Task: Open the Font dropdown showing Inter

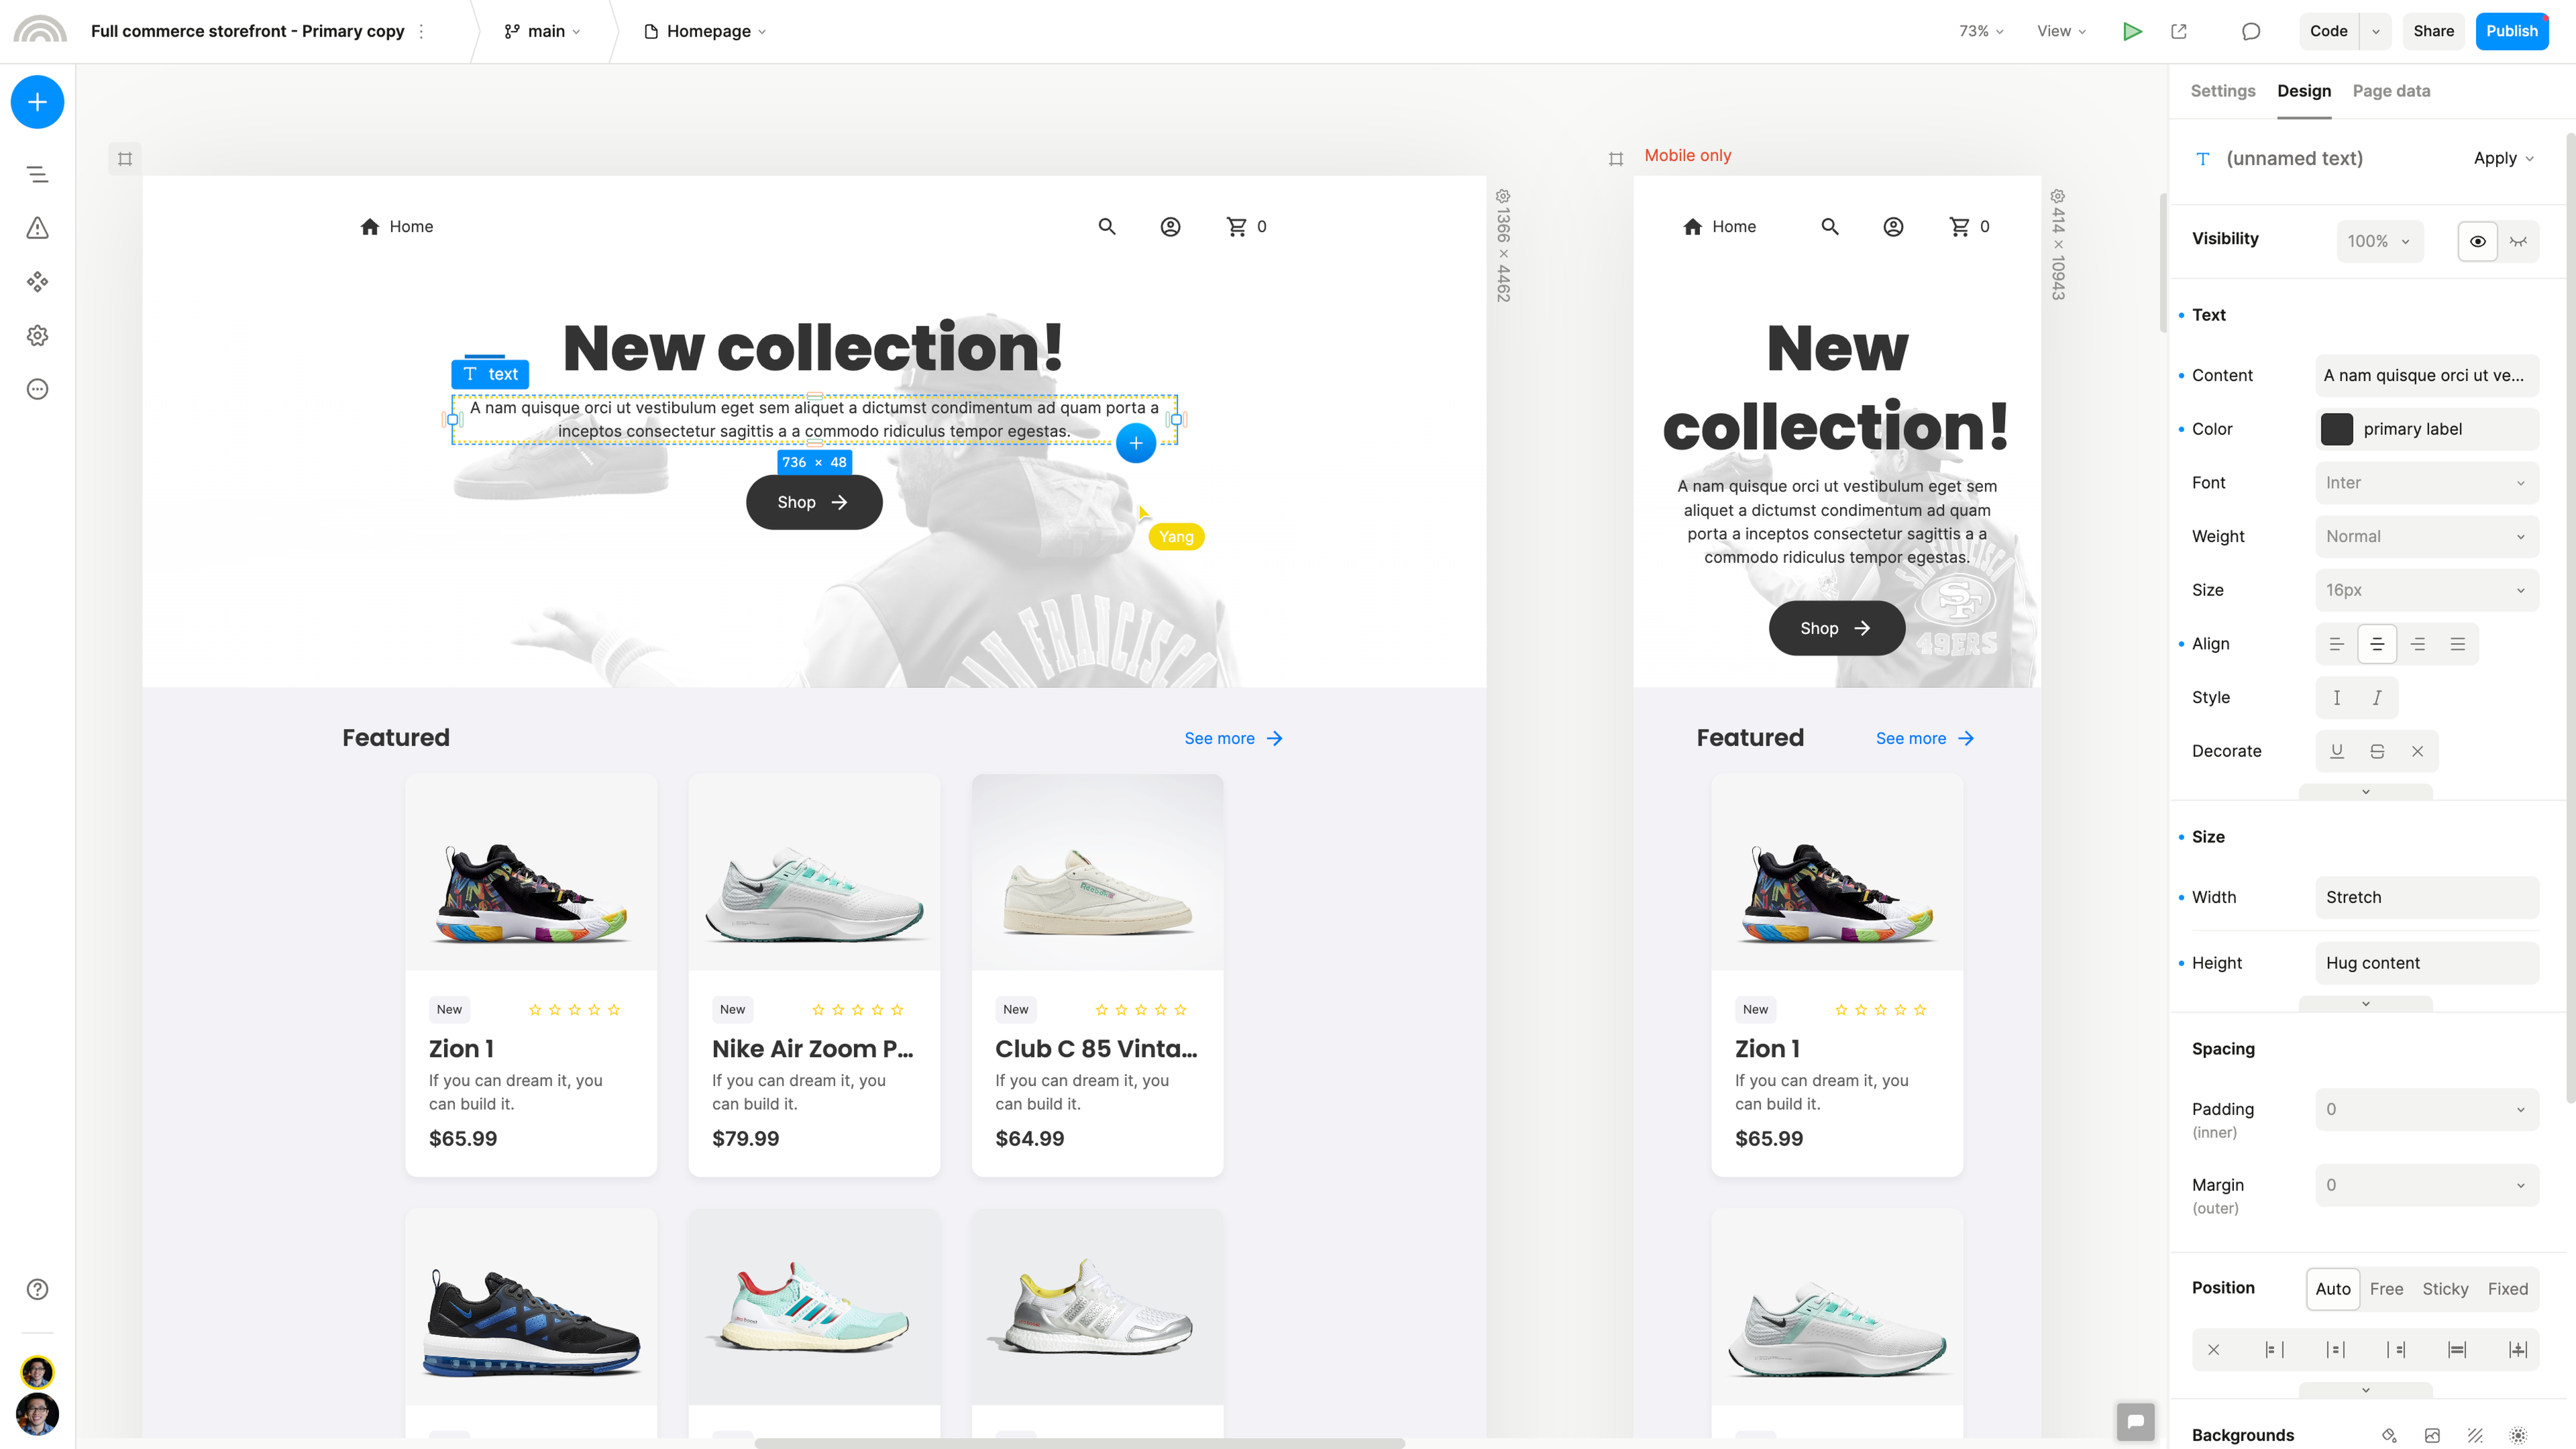Action: coord(2427,483)
